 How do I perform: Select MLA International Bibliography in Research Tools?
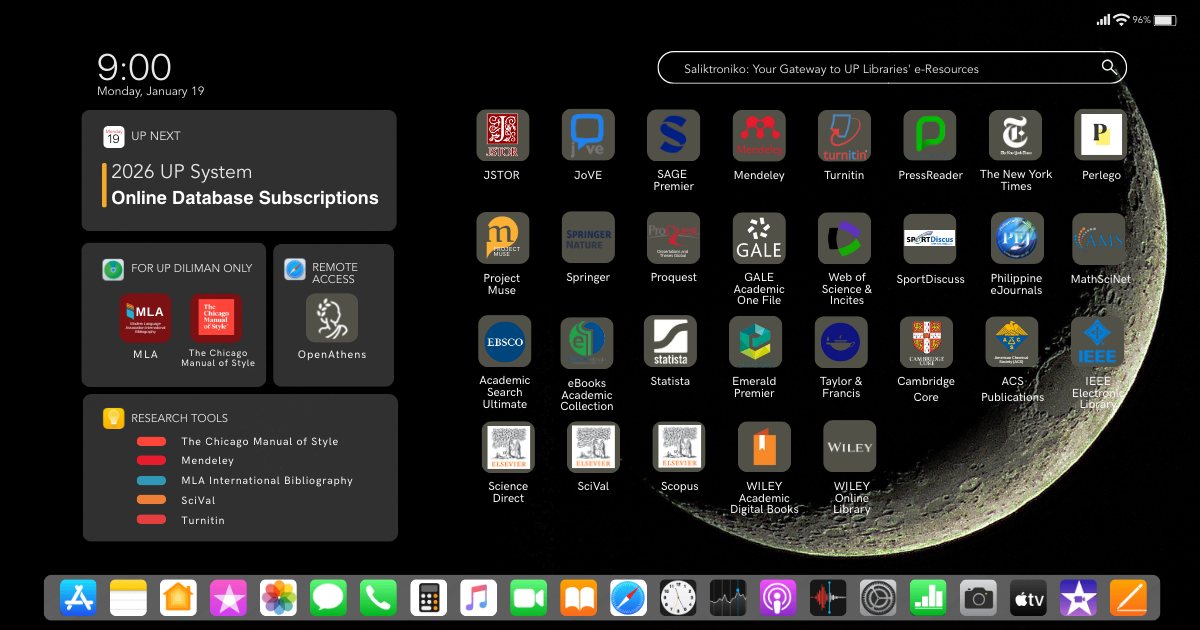tap(267, 481)
